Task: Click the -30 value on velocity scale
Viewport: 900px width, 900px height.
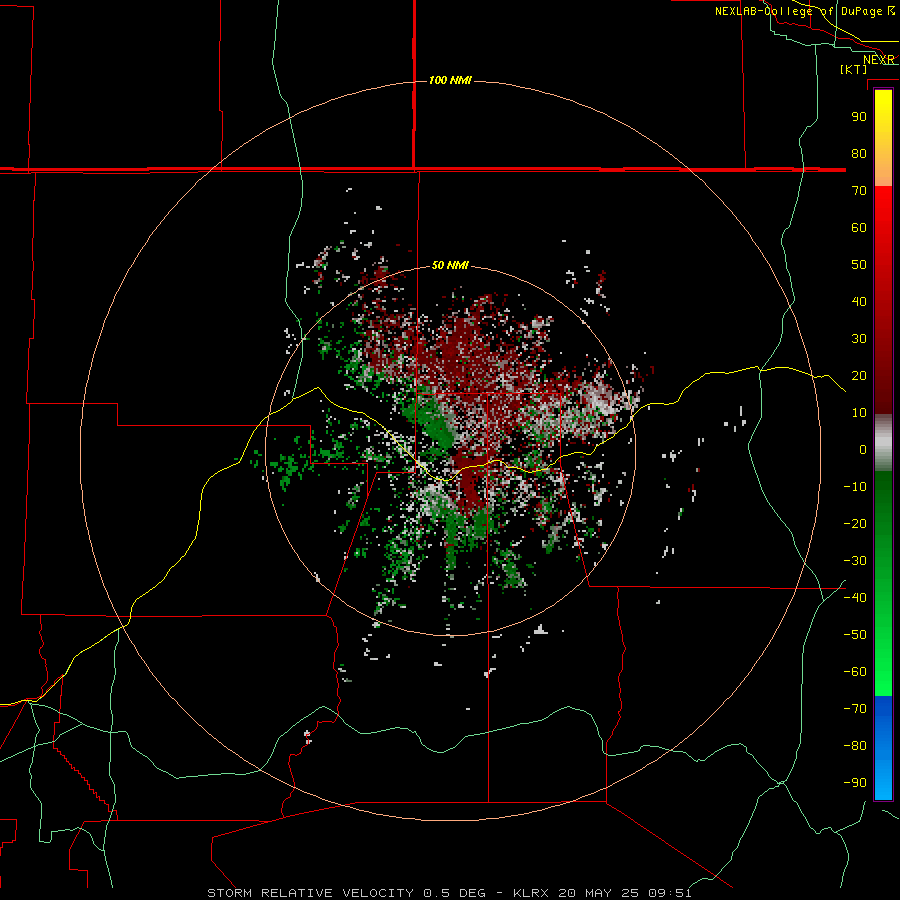Action: tap(855, 561)
